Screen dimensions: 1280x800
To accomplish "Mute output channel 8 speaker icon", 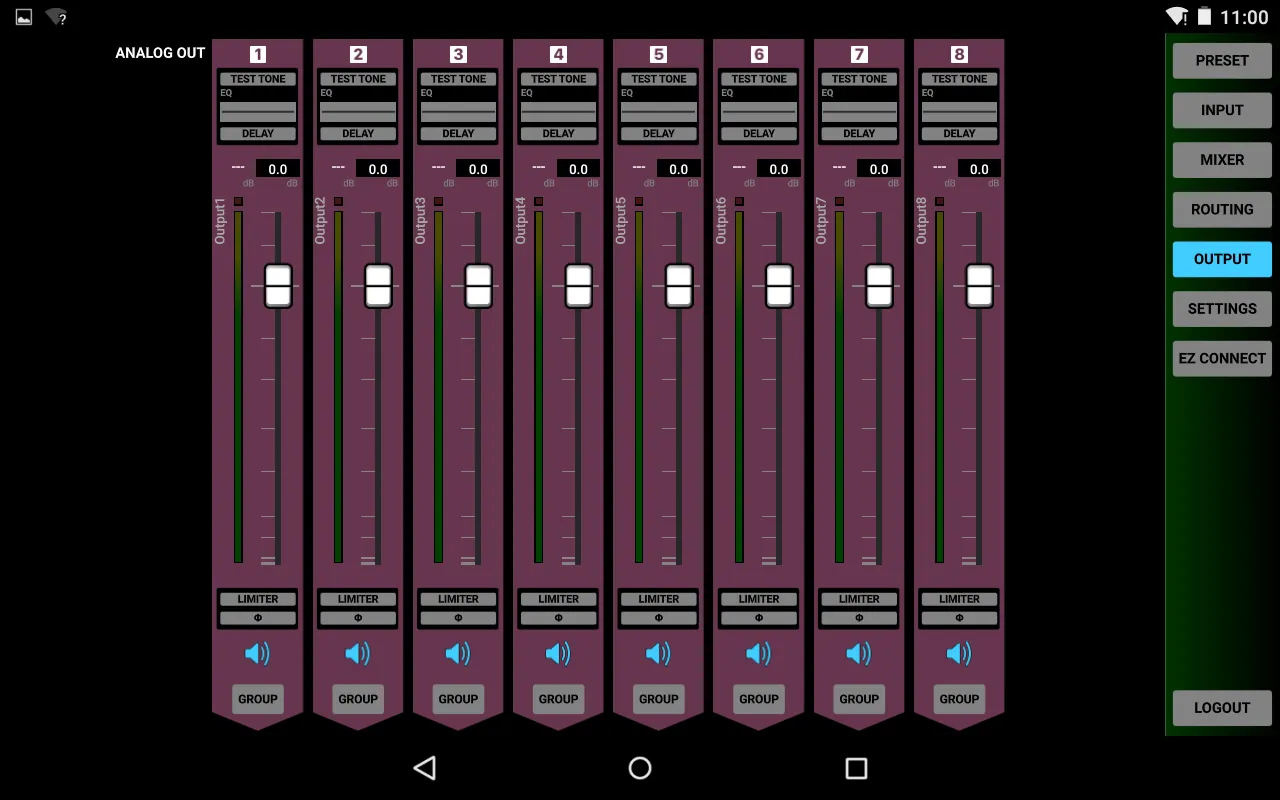I will (959, 654).
